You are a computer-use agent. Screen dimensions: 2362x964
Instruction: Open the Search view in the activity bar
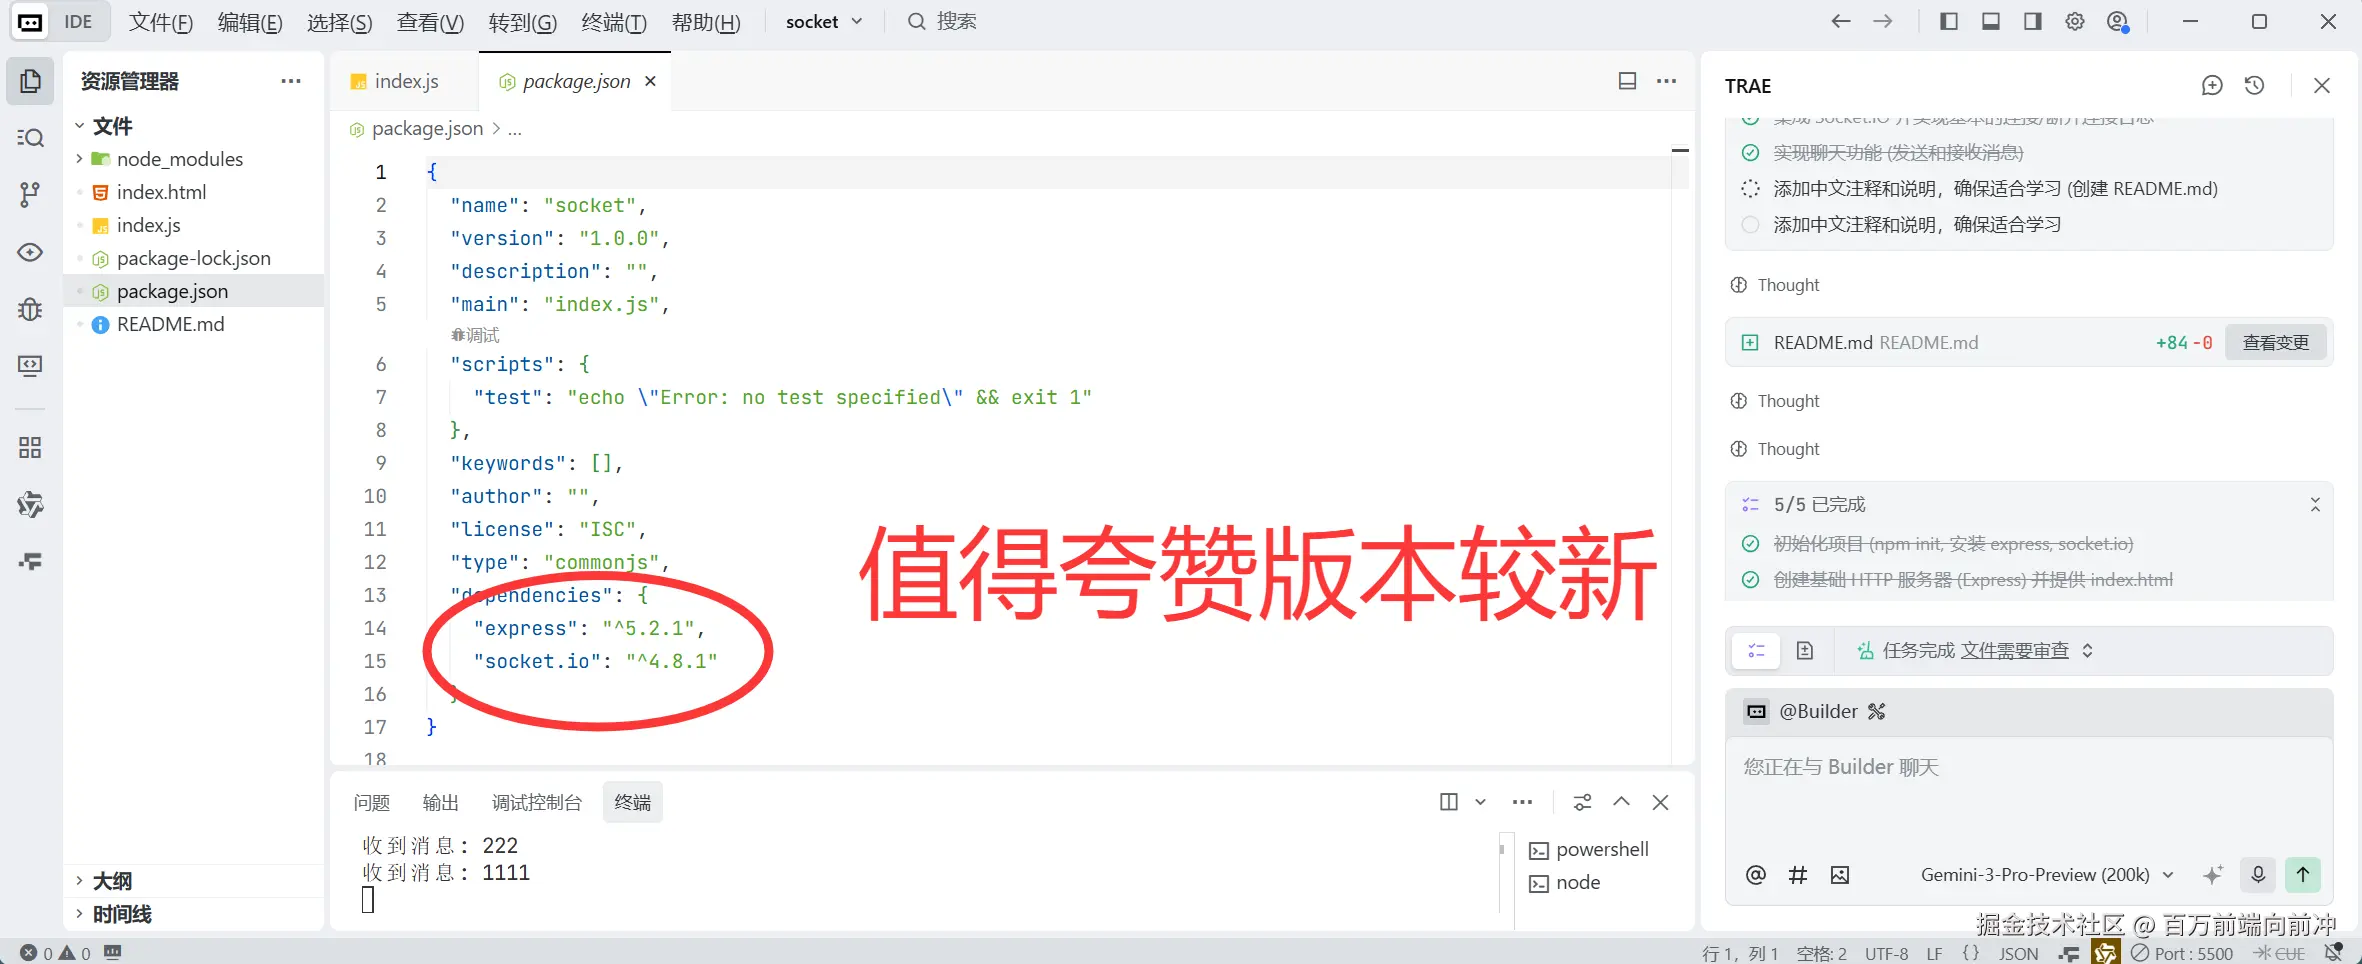click(x=30, y=138)
